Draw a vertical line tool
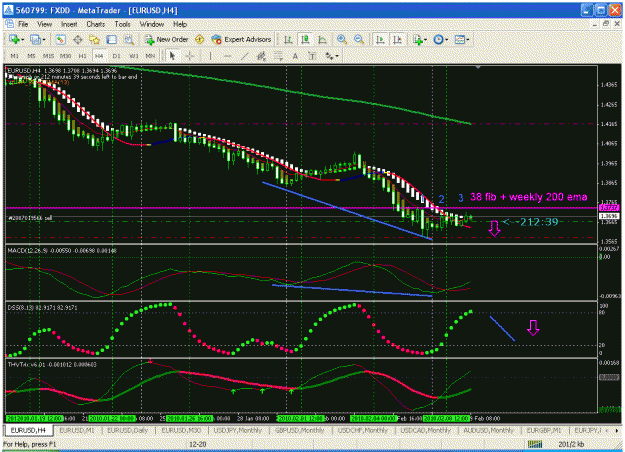Image resolution: width=625 pixels, height=452 pixels. pos(210,56)
